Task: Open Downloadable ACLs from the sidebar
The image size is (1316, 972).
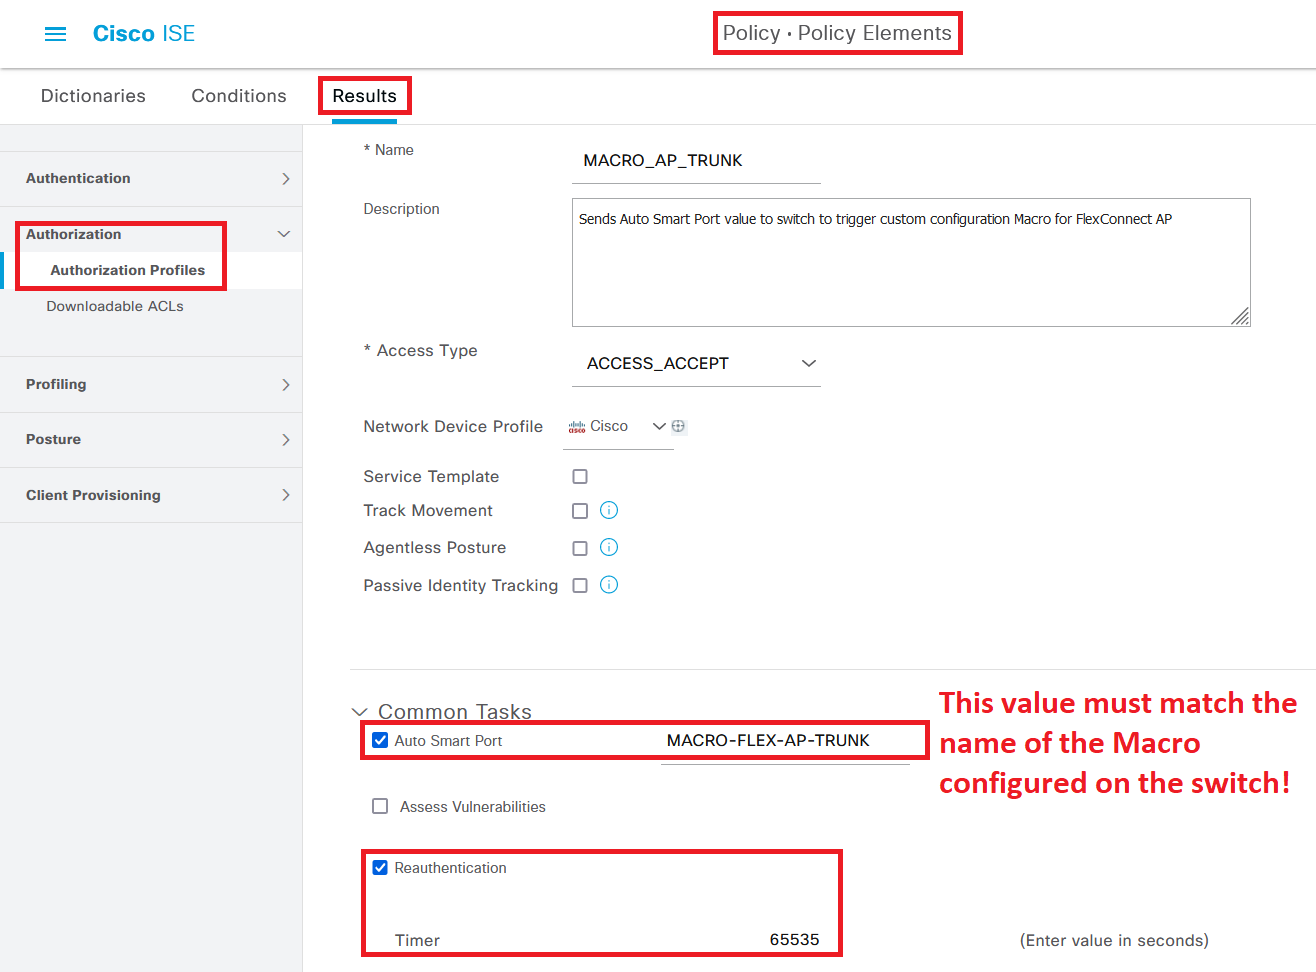Action: [115, 306]
